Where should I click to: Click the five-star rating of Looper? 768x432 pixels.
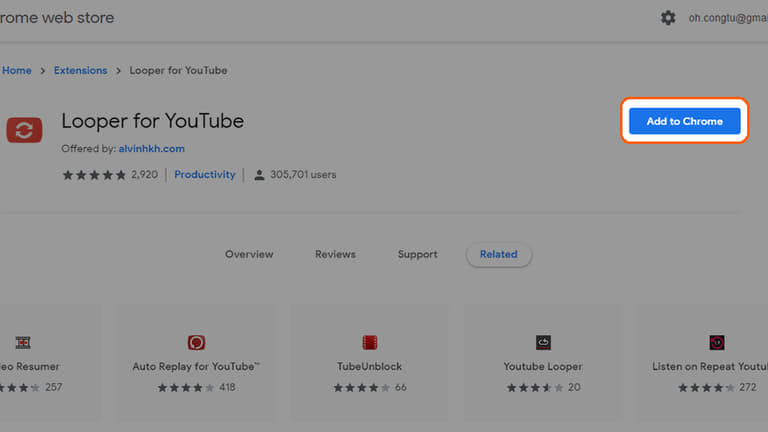[94, 175]
